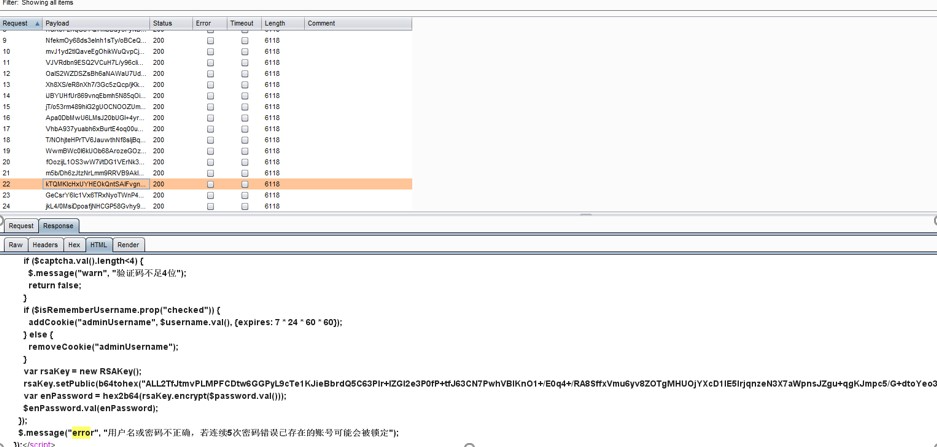Viewport: 937px width, 447px height.
Task: Toggle Error checkbox for request 9
Action: [210, 41]
